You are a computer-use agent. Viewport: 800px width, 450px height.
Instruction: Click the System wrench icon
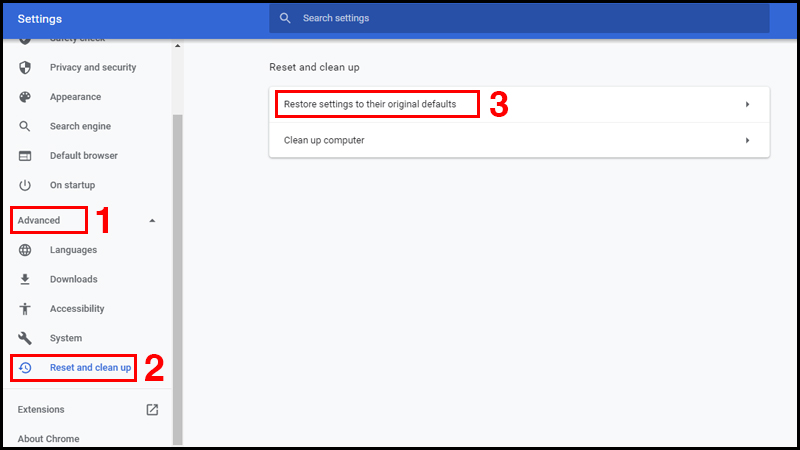tap(25, 338)
